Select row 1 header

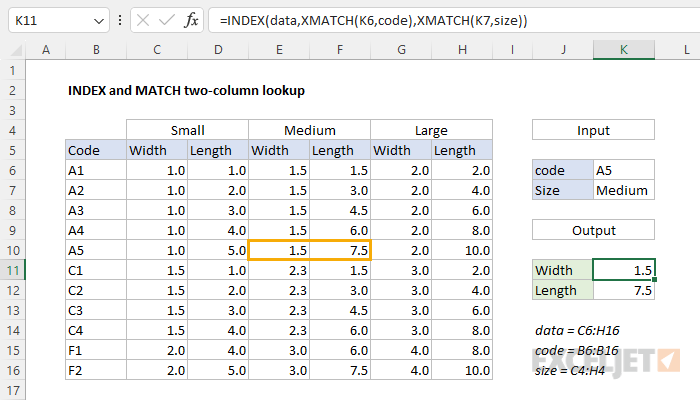[12, 71]
